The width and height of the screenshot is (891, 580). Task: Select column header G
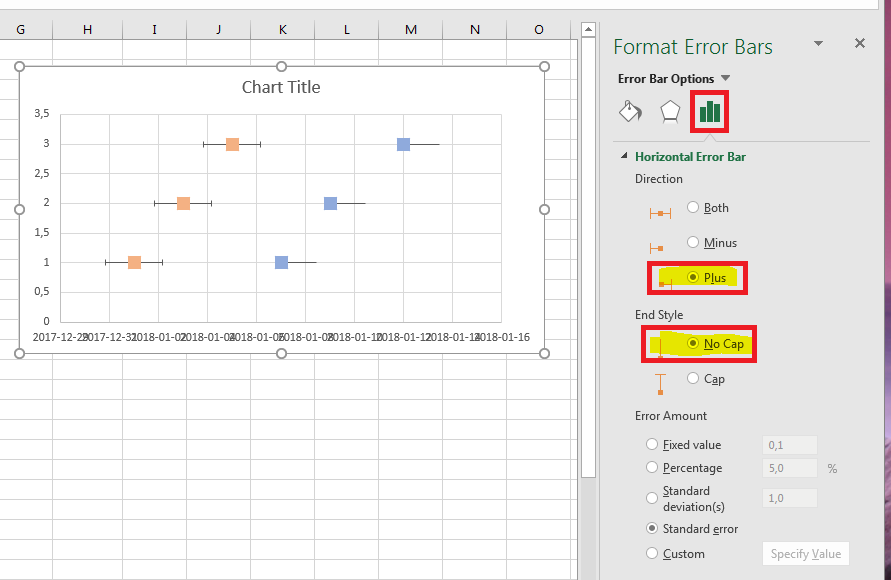(20, 30)
